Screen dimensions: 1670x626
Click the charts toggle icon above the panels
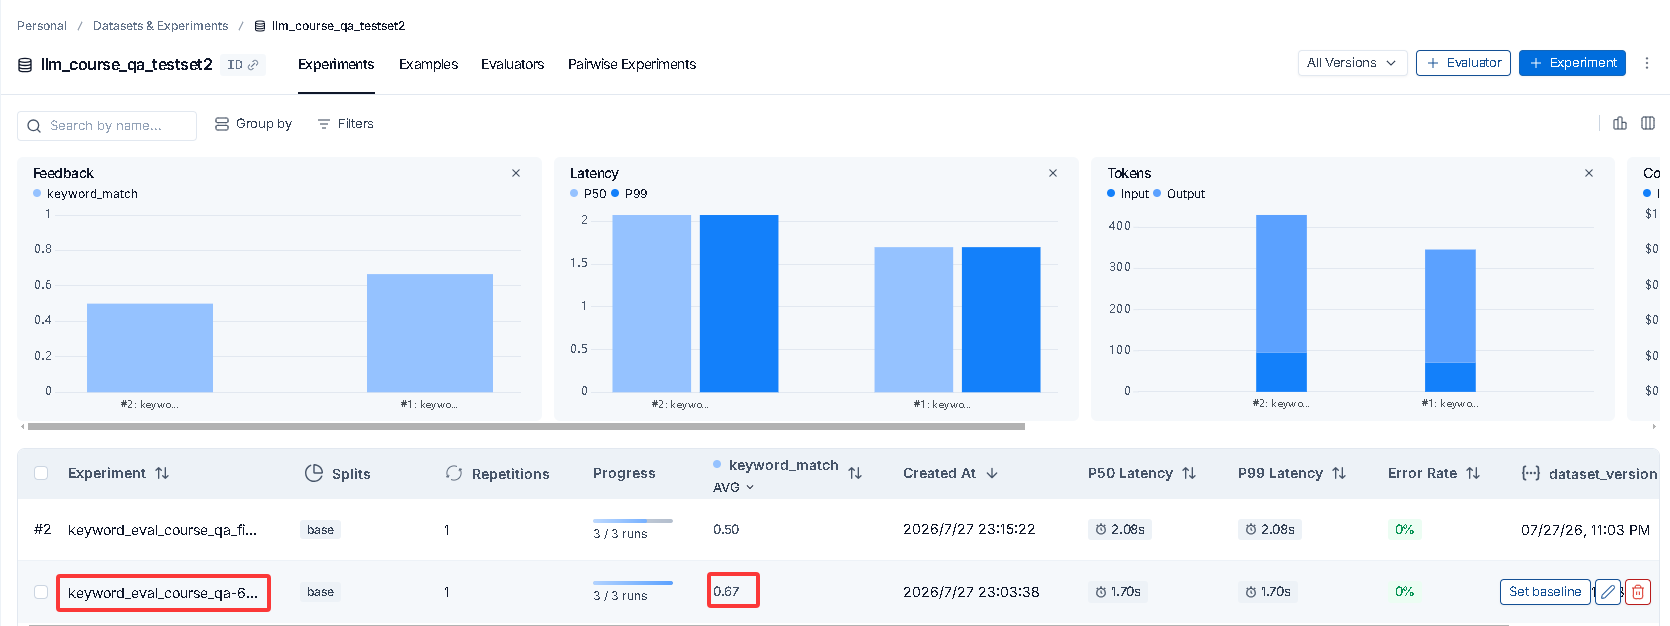tap(1620, 123)
